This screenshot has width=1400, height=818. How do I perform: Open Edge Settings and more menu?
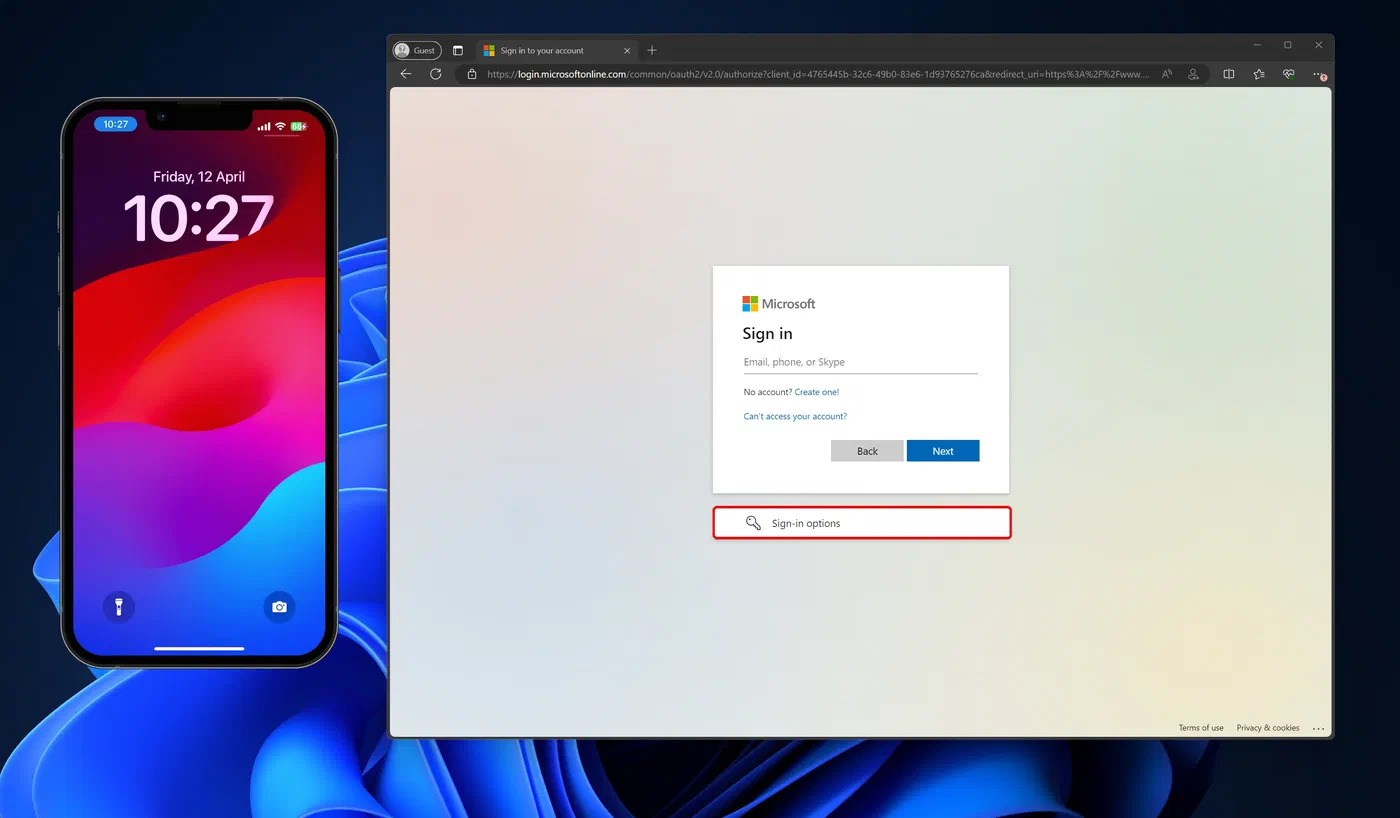pyautogui.click(x=1319, y=74)
